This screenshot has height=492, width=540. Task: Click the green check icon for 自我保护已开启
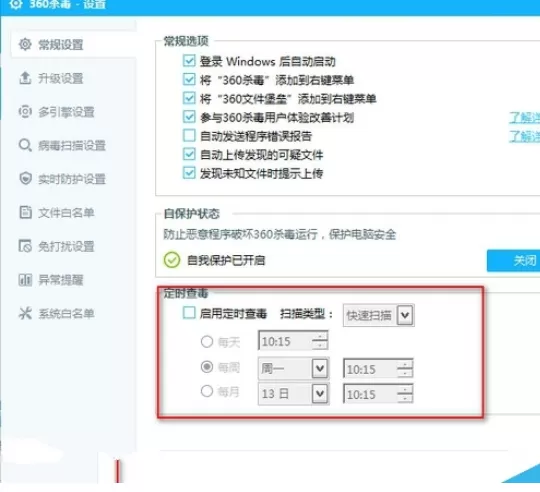(x=172, y=260)
